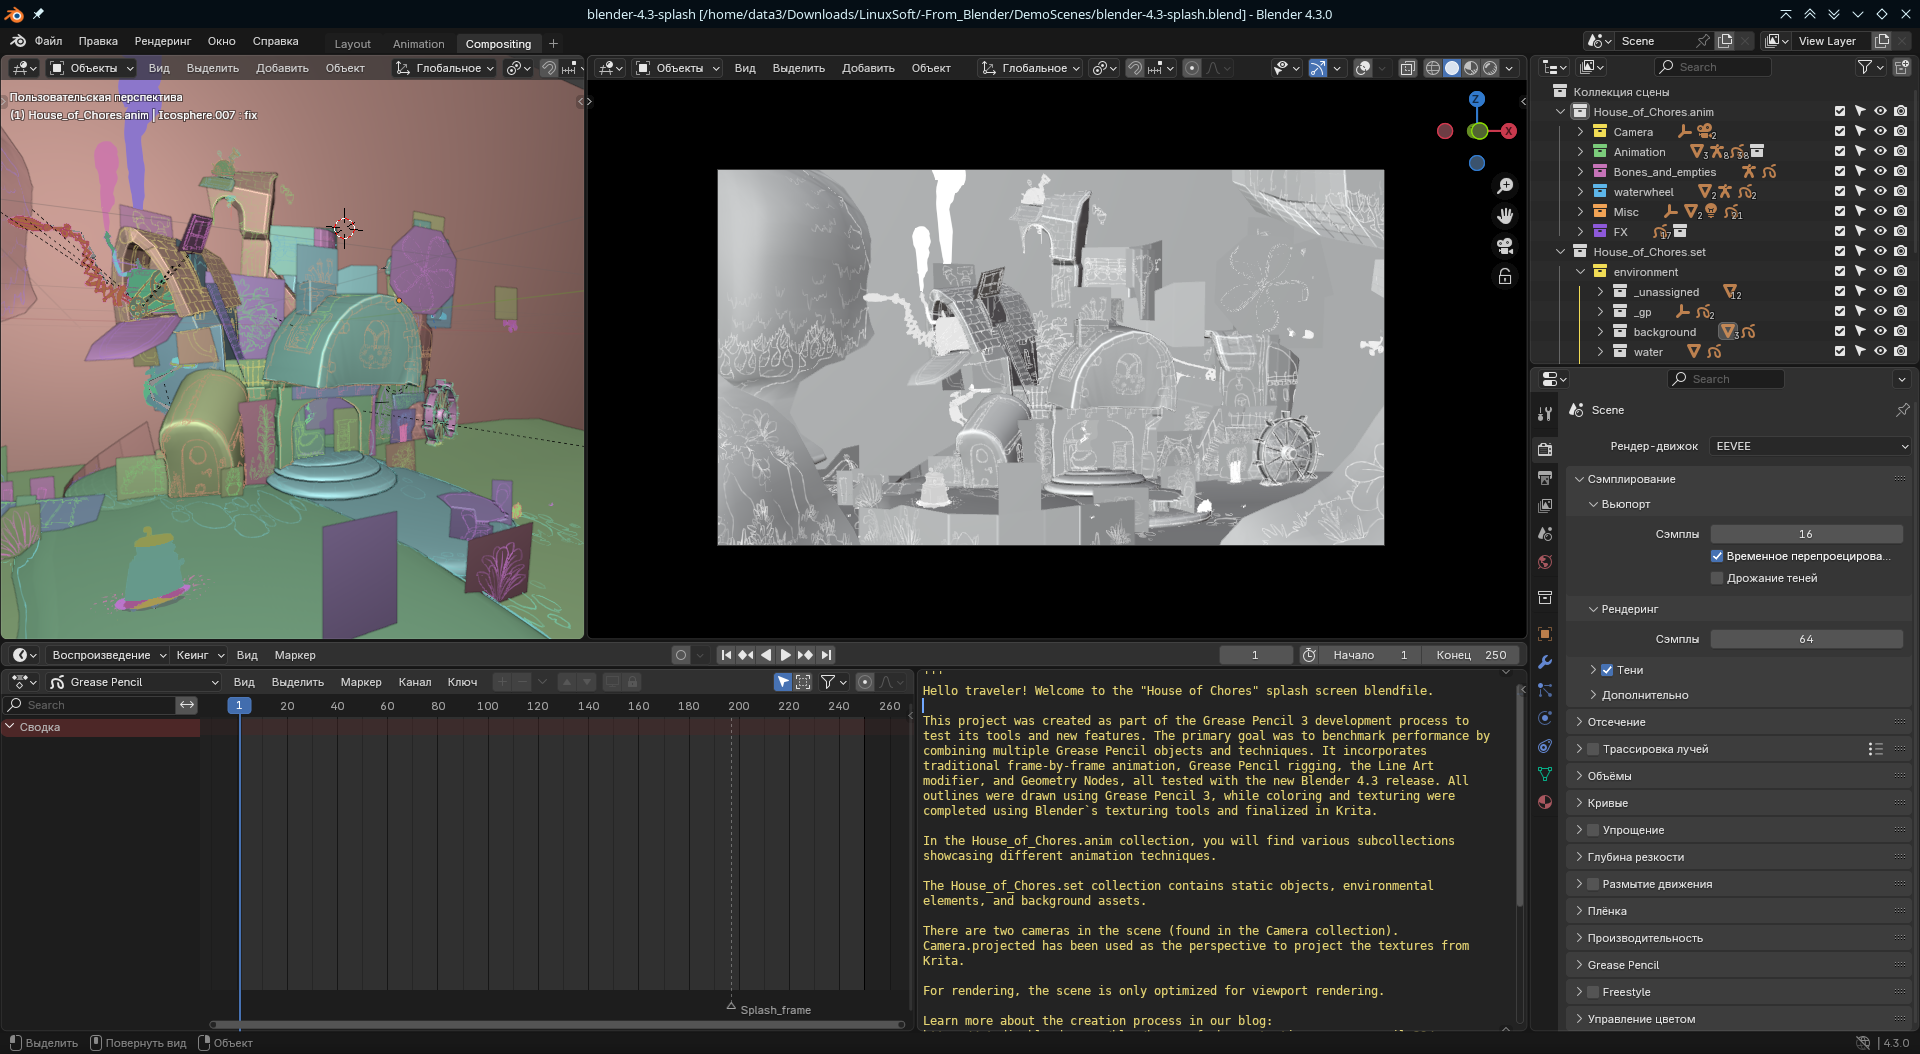Click the hand pan icon in right viewport
1920x1054 pixels.
pos(1505,216)
